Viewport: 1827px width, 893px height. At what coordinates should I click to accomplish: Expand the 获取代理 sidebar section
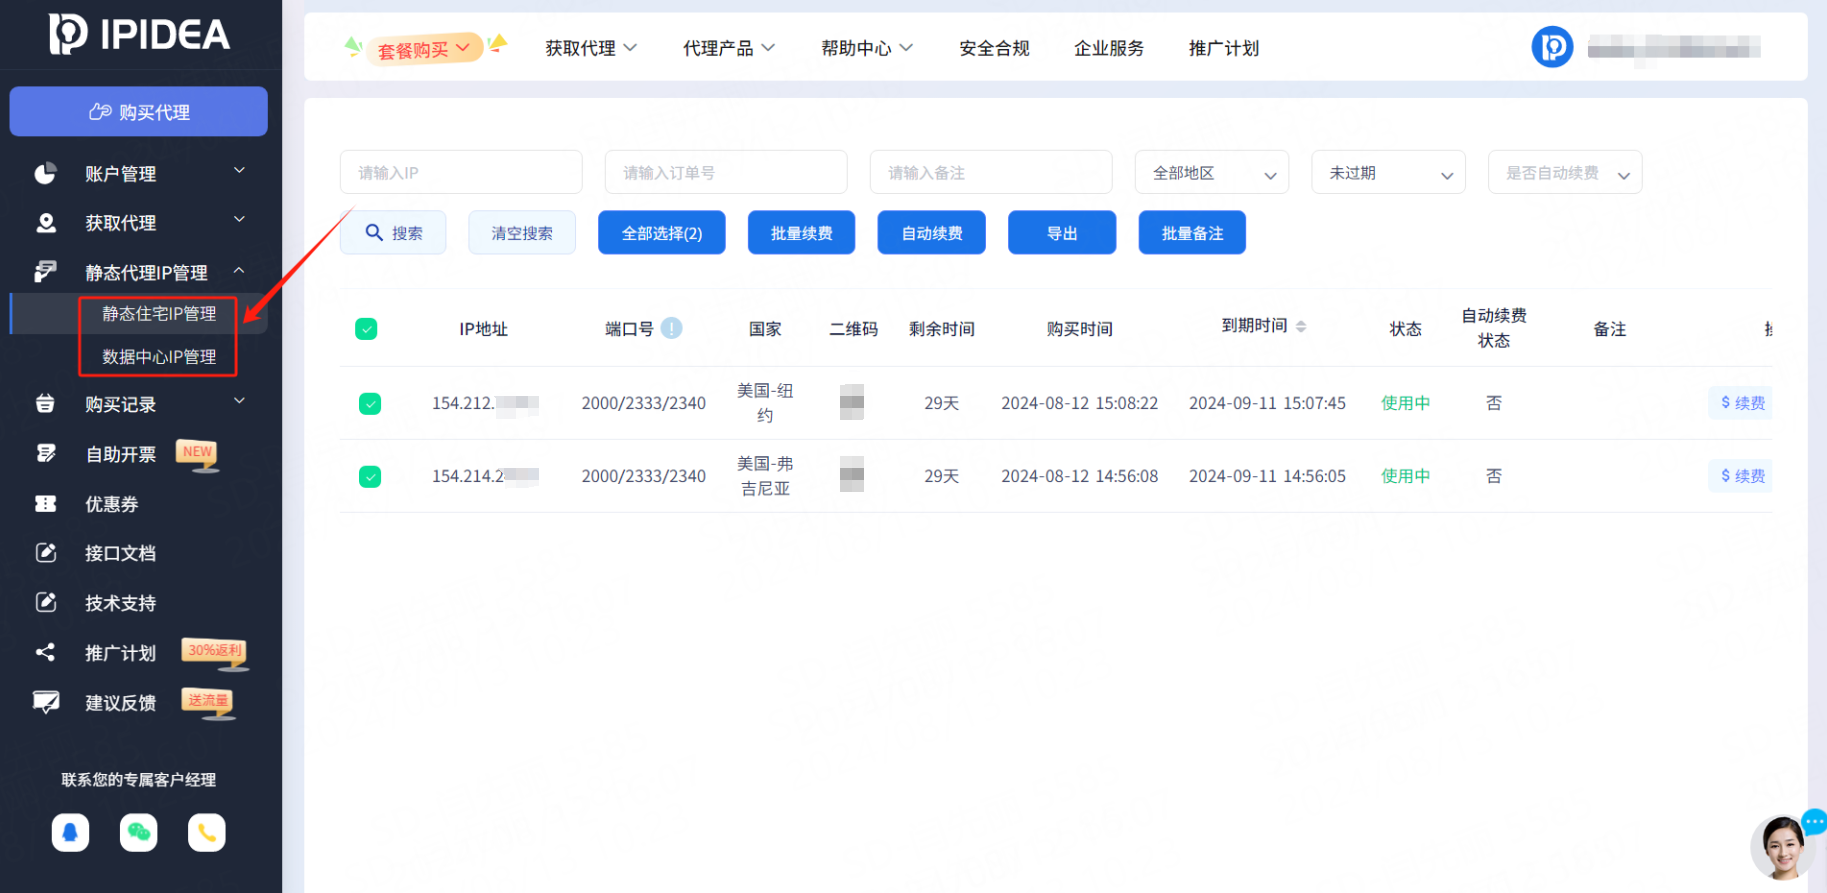click(239, 220)
